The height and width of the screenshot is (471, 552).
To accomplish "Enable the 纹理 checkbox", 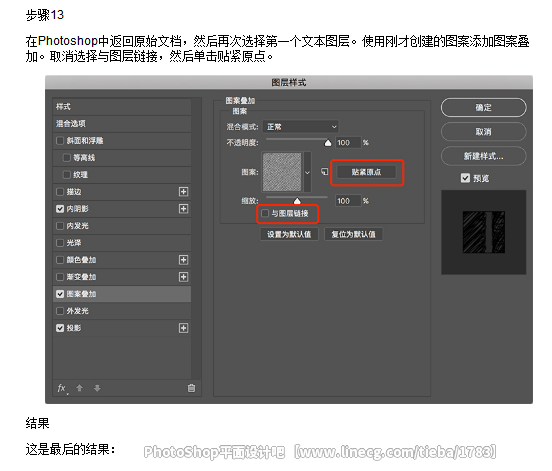I will coord(66,175).
